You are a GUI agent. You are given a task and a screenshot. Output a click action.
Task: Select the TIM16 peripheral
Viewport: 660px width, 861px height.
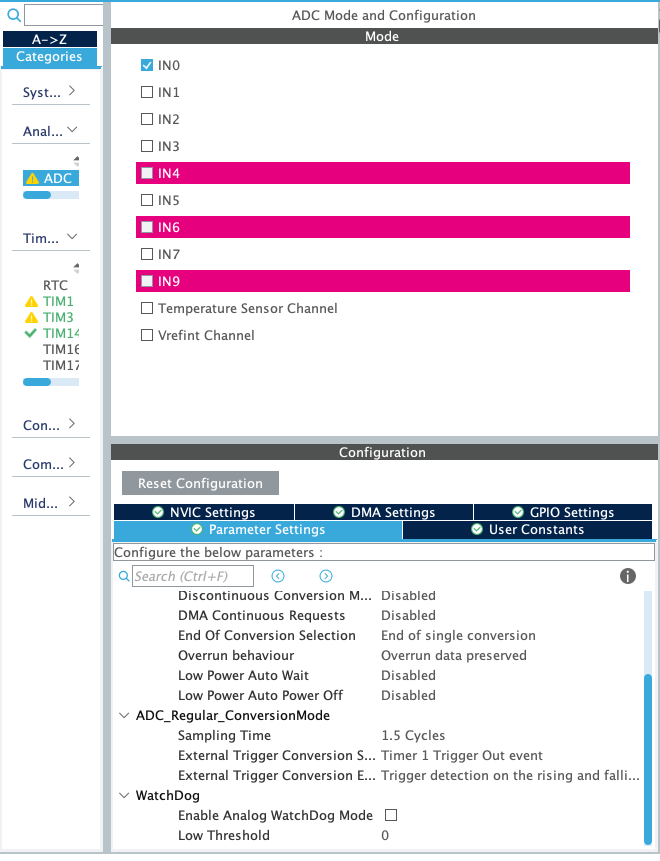(61, 349)
